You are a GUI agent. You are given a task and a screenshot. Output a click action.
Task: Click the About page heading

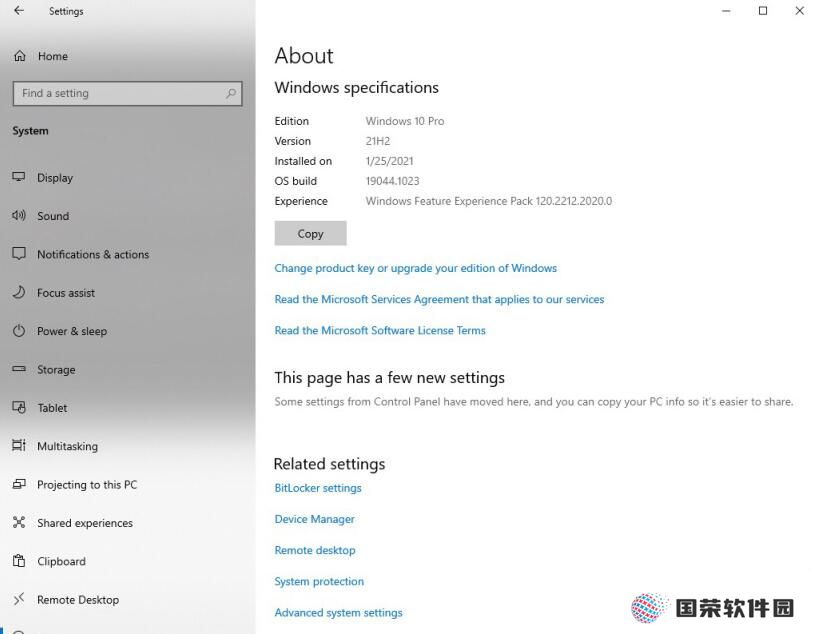click(304, 55)
